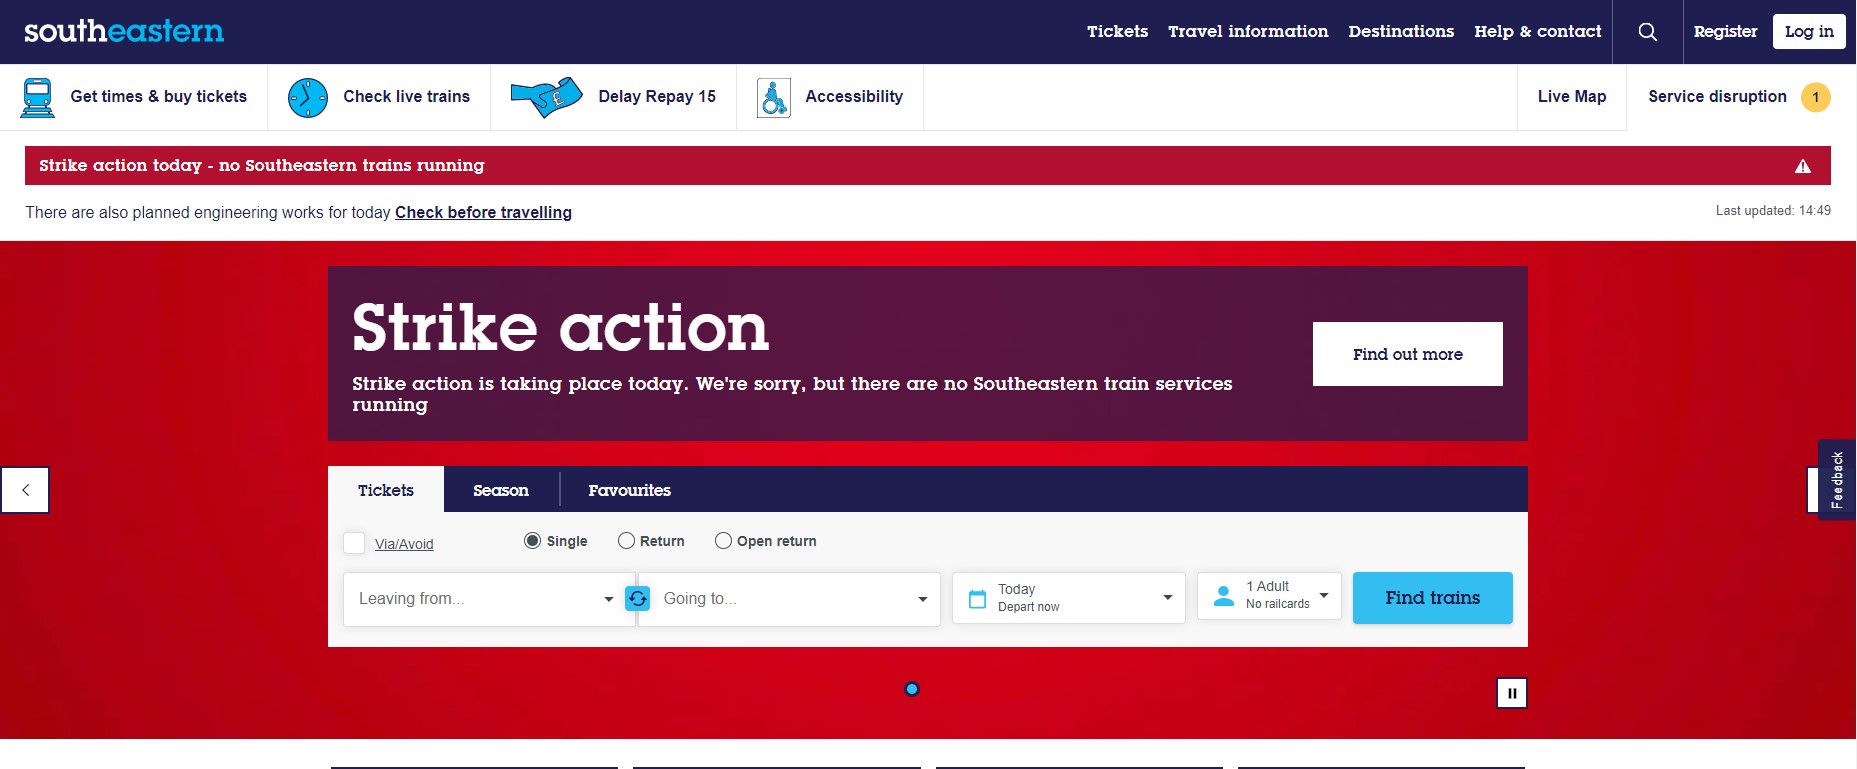The height and width of the screenshot is (769, 1857).
Task: Open the Tickets navigation menu
Action: [x=1117, y=31]
